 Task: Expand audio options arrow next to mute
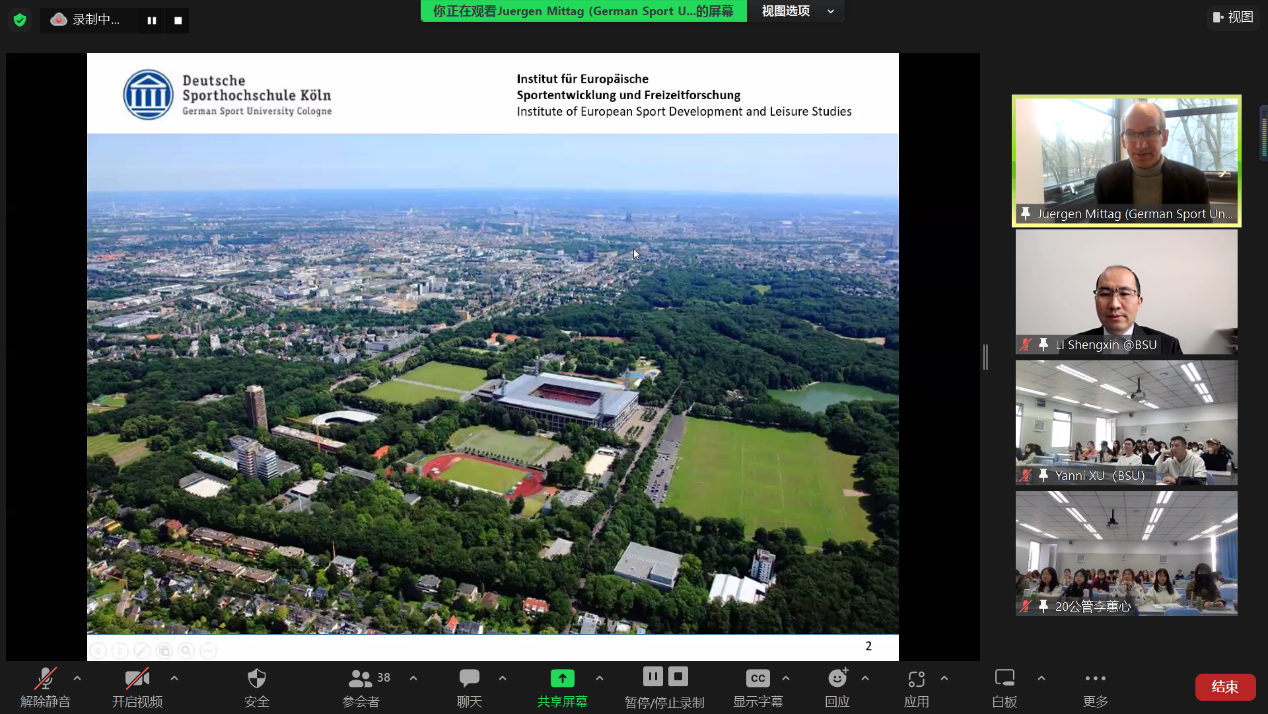click(x=77, y=678)
